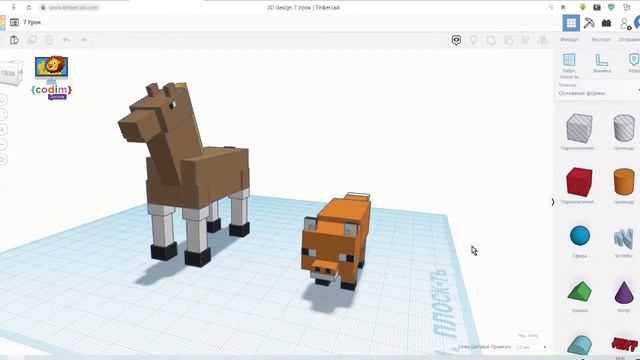Viewport: 640px width, 360px height.
Task: Click the browser bookmark icon
Action: (563, 7)
